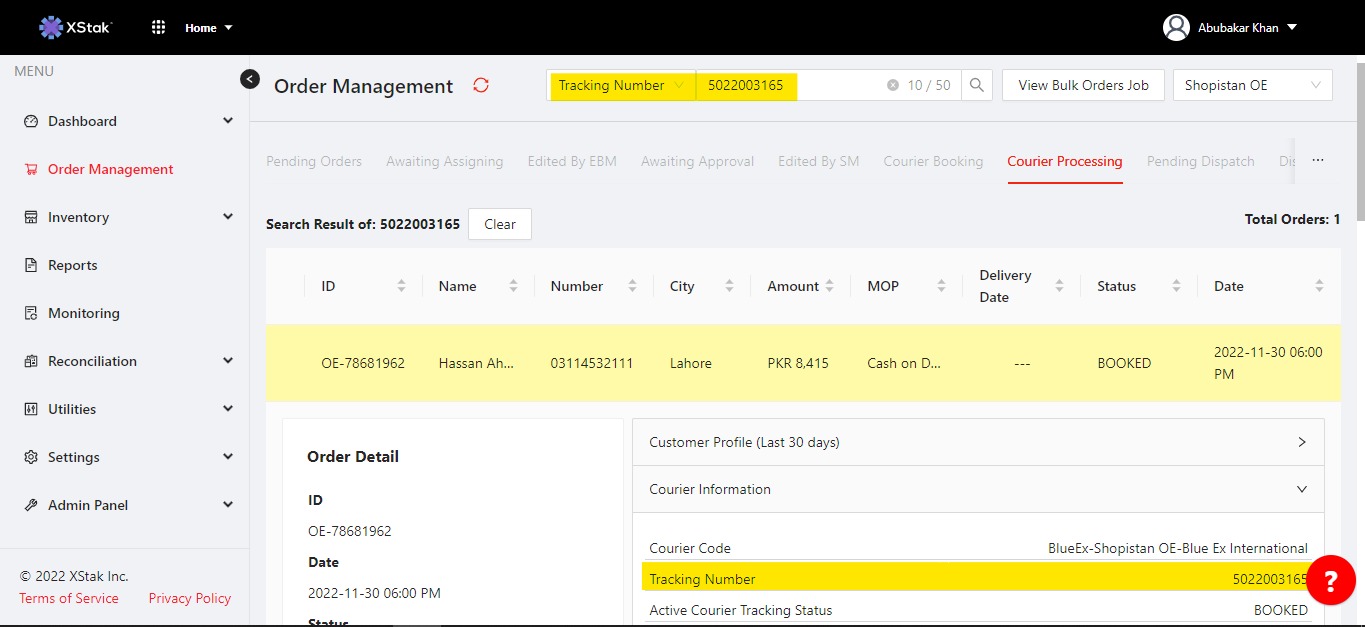1365x627 pixels.
Task: Click the red refresh icon
Action: (x=481, y=86)
